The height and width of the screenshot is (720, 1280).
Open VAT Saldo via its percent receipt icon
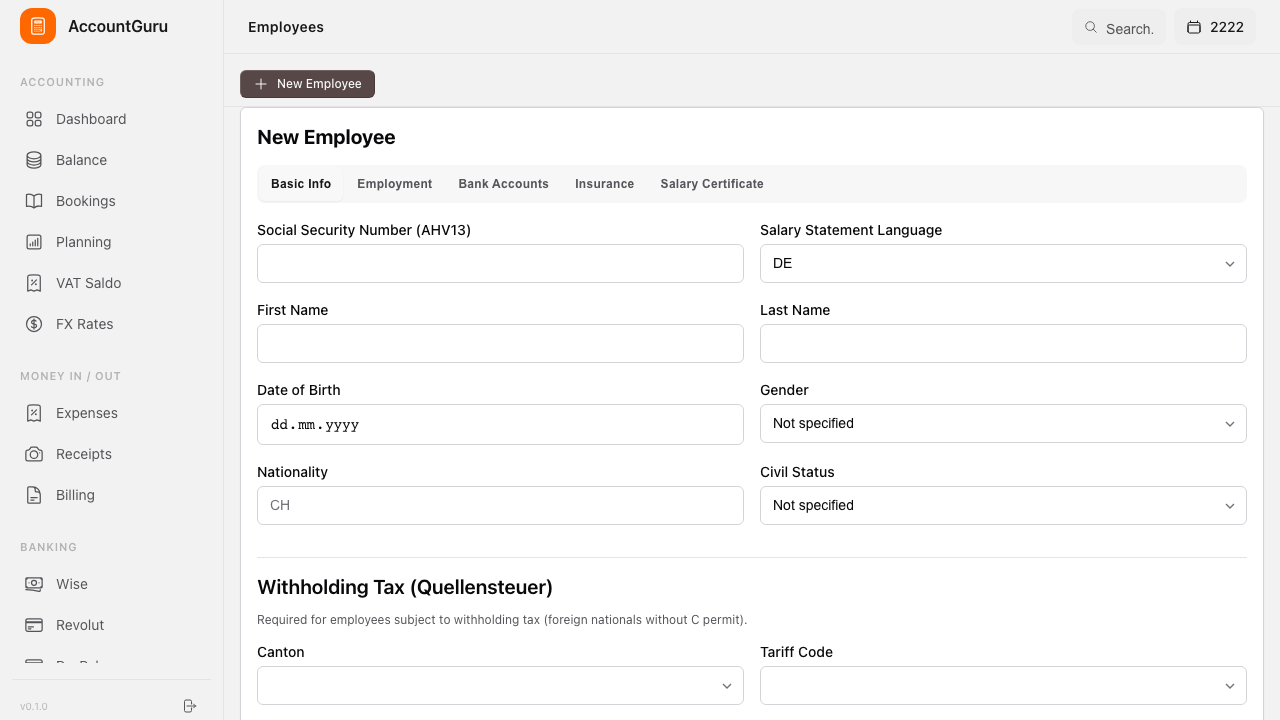tap(34, 283)
